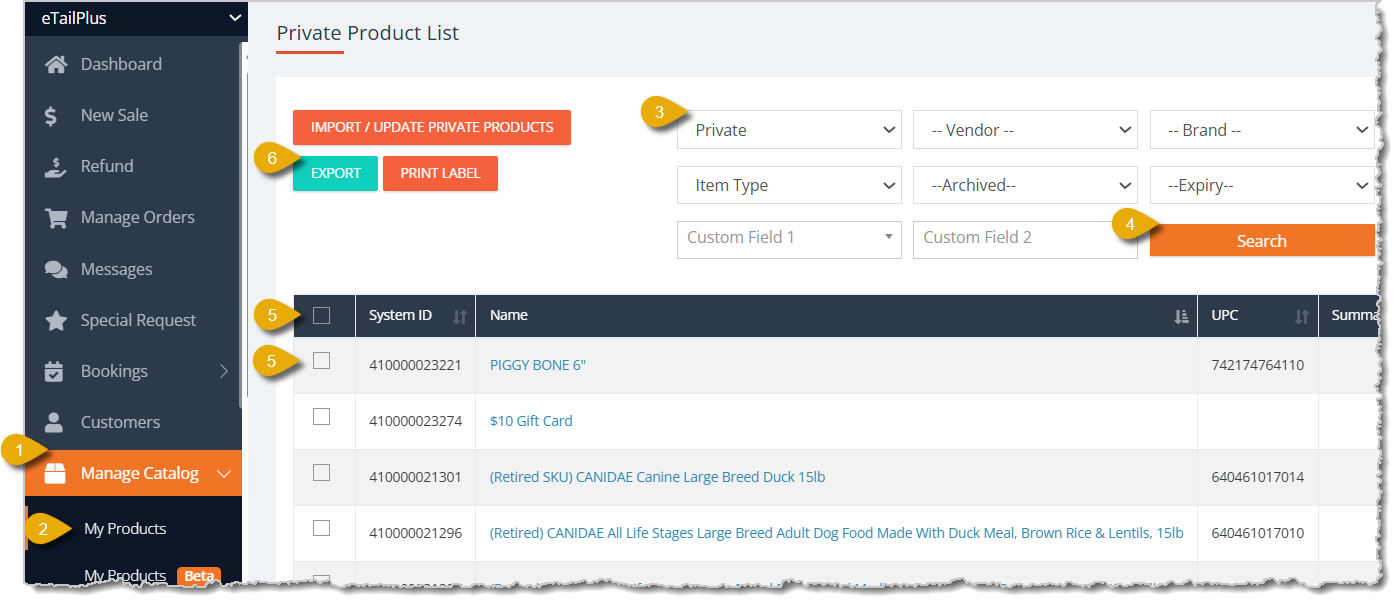Click the Export button

[x=335, y=173]
